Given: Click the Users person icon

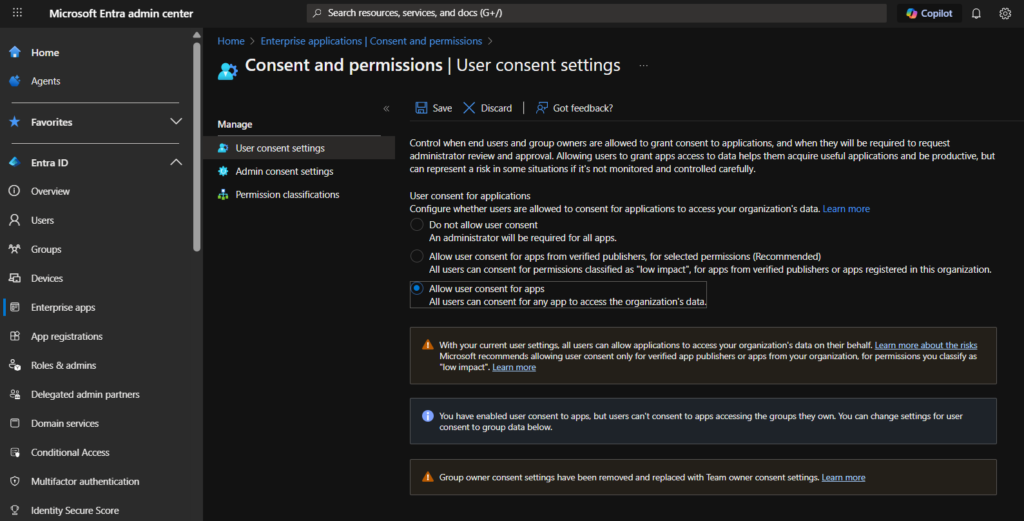Looking at the screenshot, I should [x=14, y=220].
